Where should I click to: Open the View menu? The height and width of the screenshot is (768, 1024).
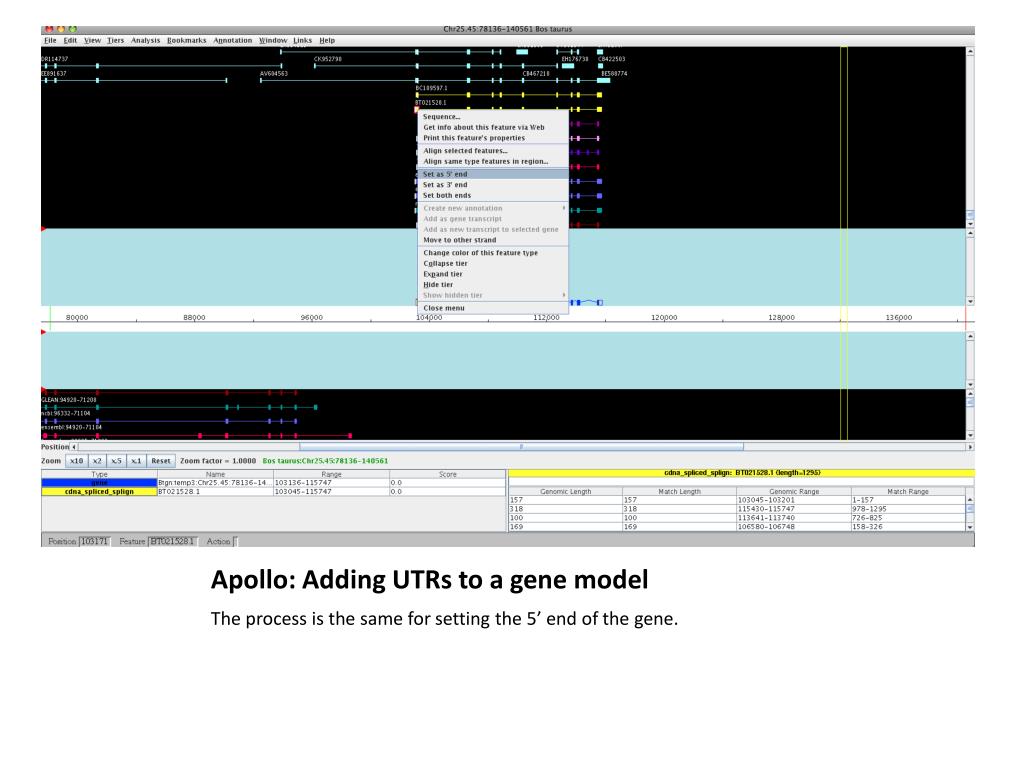point(92,40)
